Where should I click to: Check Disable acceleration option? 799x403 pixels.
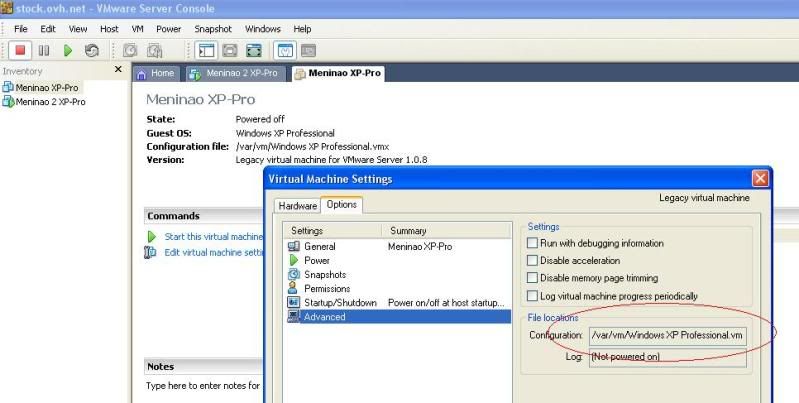pos(532,260)
